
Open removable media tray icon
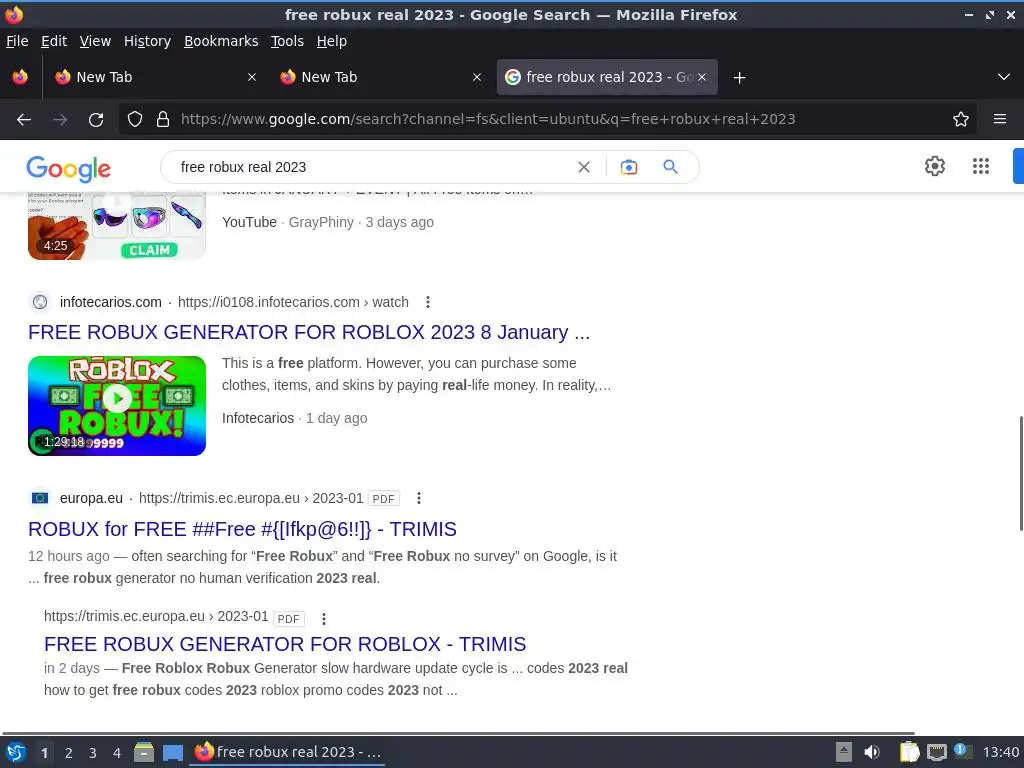point(843,752)
